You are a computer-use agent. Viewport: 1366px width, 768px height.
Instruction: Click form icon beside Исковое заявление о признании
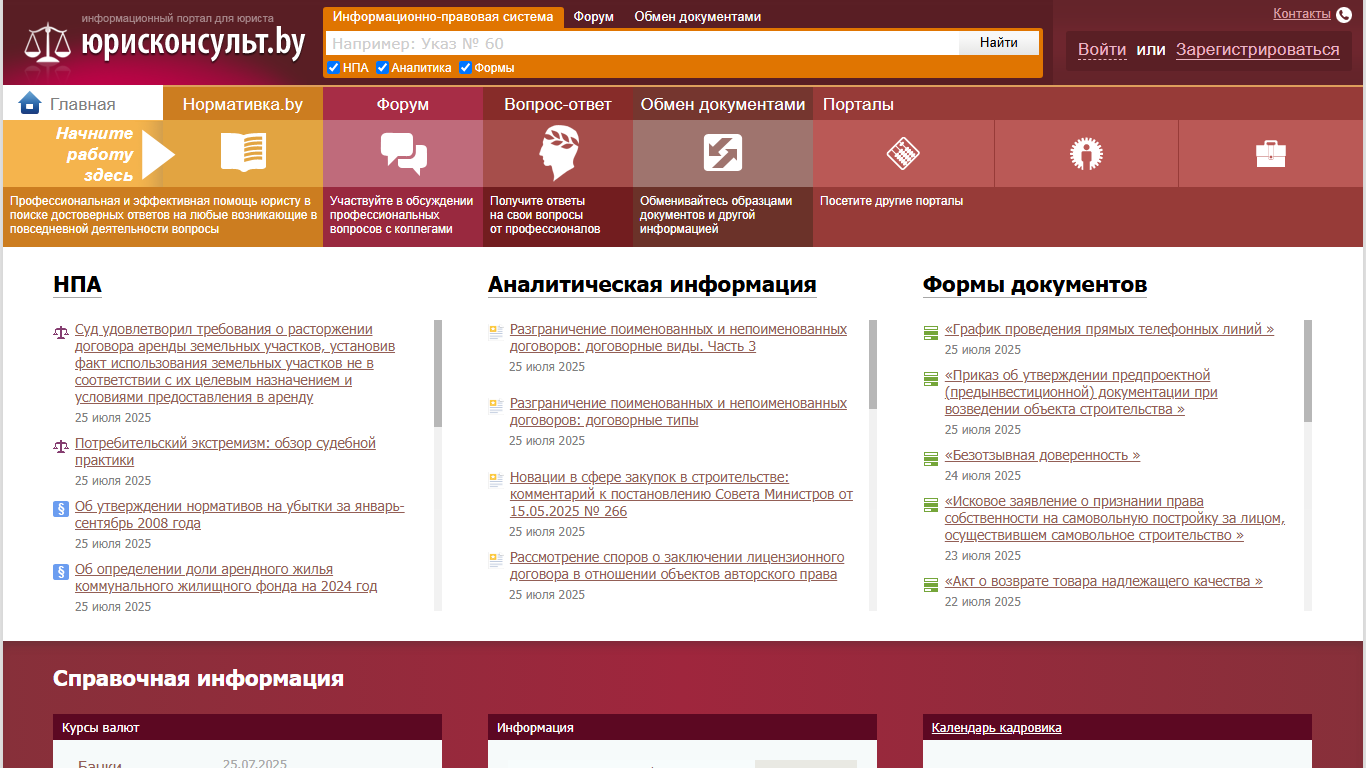coord(931,503)
